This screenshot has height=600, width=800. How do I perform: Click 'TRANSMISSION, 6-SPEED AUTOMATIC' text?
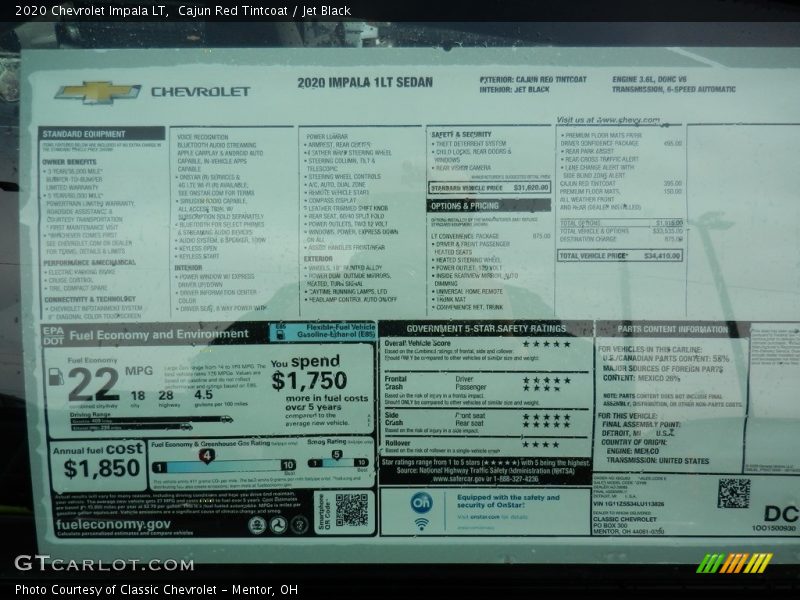pyautogui.click(x=674, y=89)
